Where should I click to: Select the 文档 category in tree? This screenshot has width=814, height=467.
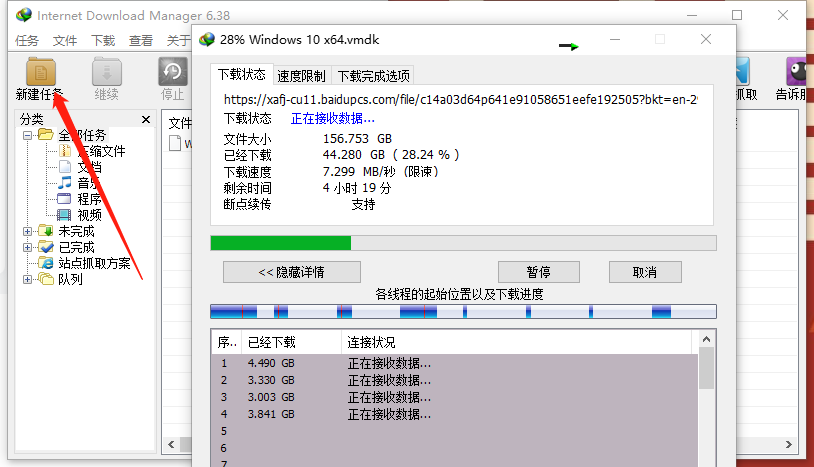tap(89, 167)
